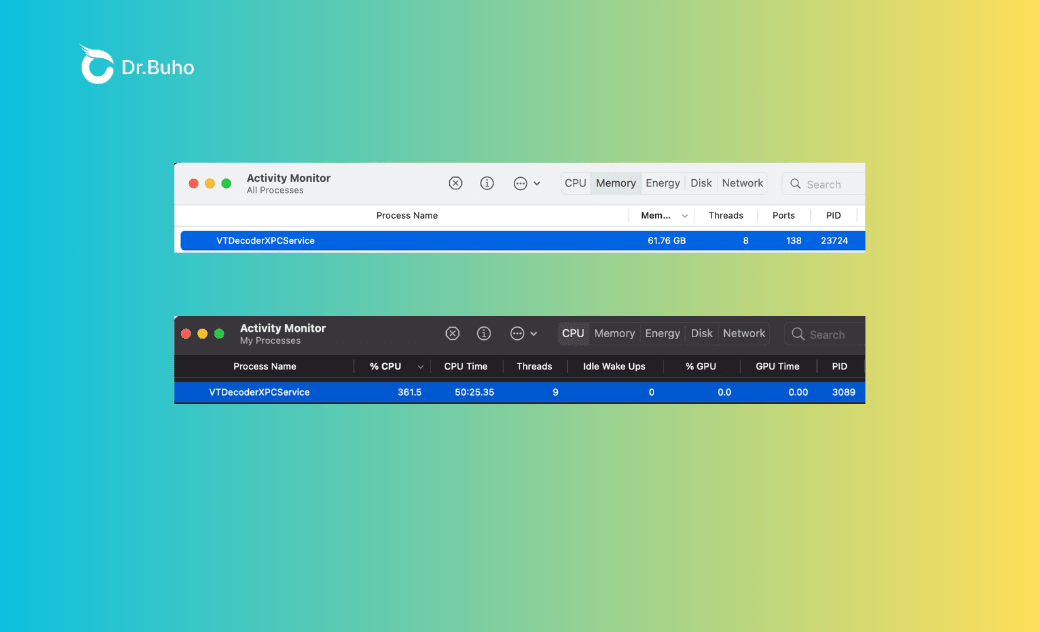The height and width of the screenshot is (632, 1040).
Task: Sort by the Idle Wake Ups column
Action: click(614, 366)
